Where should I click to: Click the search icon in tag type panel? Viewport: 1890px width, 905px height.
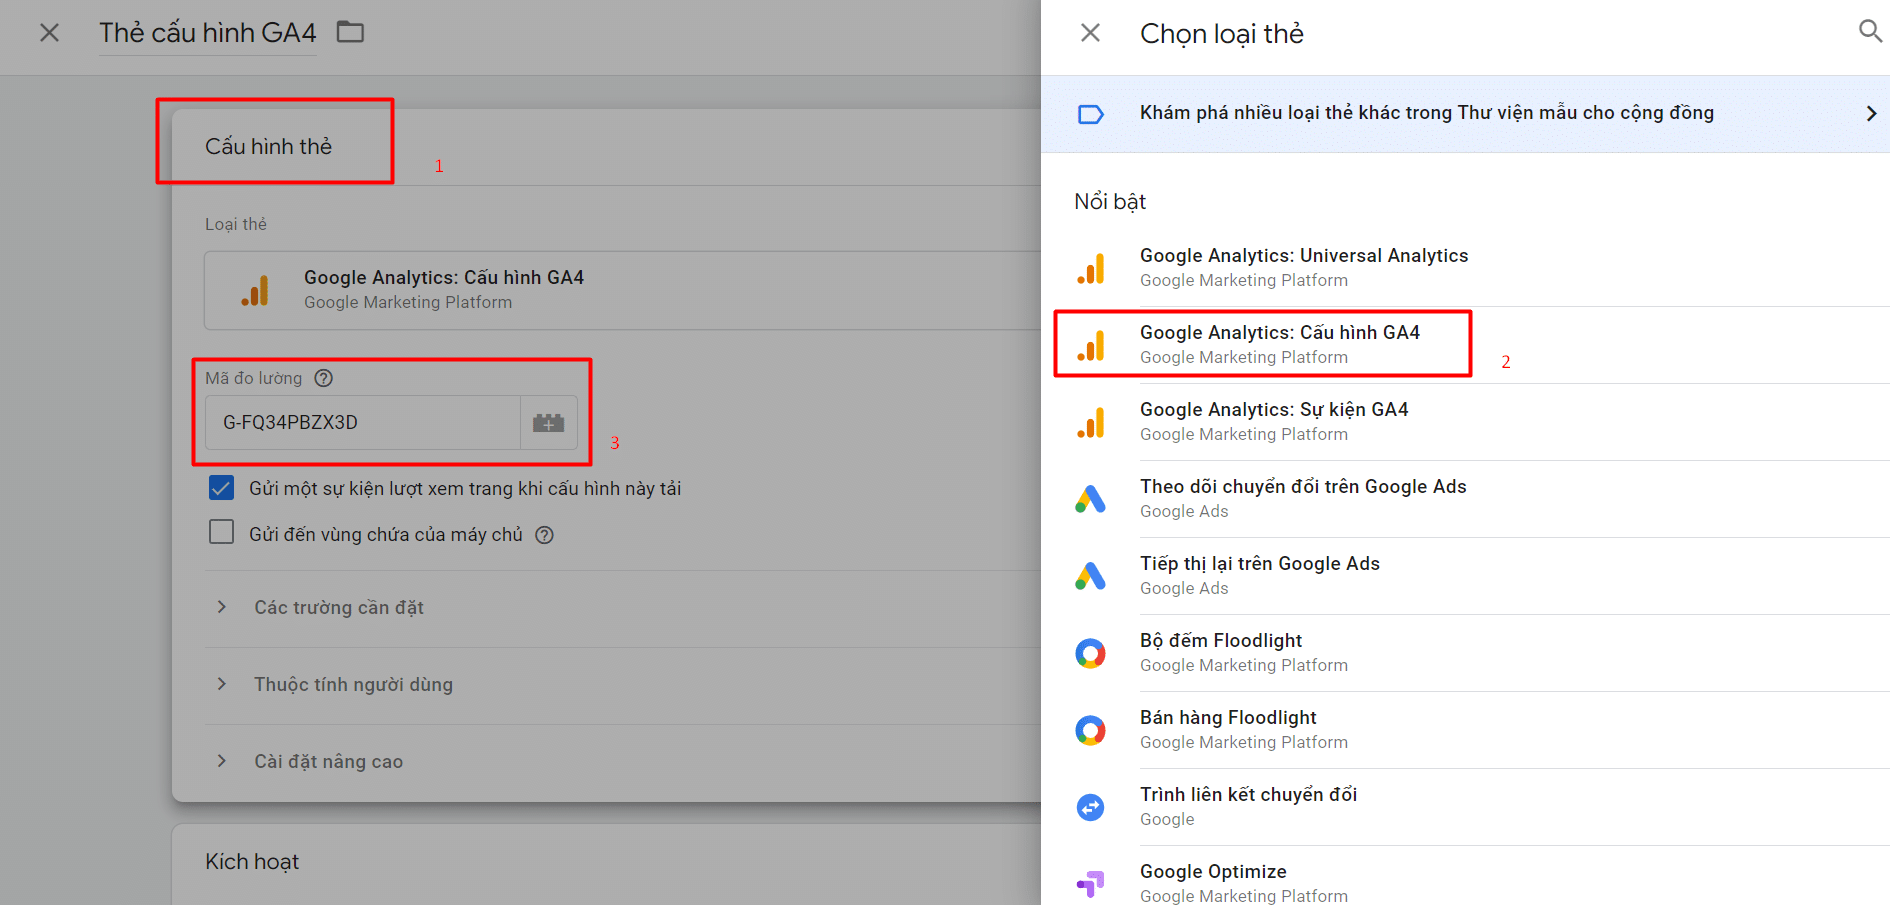1869,31
